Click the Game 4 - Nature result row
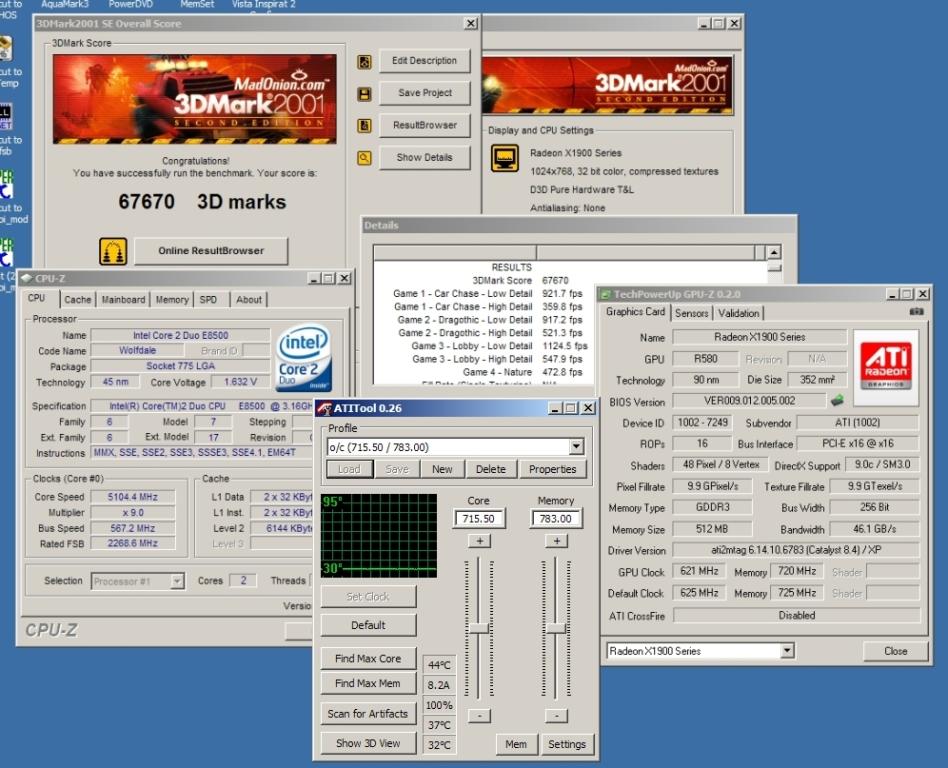 coord(522,373)
